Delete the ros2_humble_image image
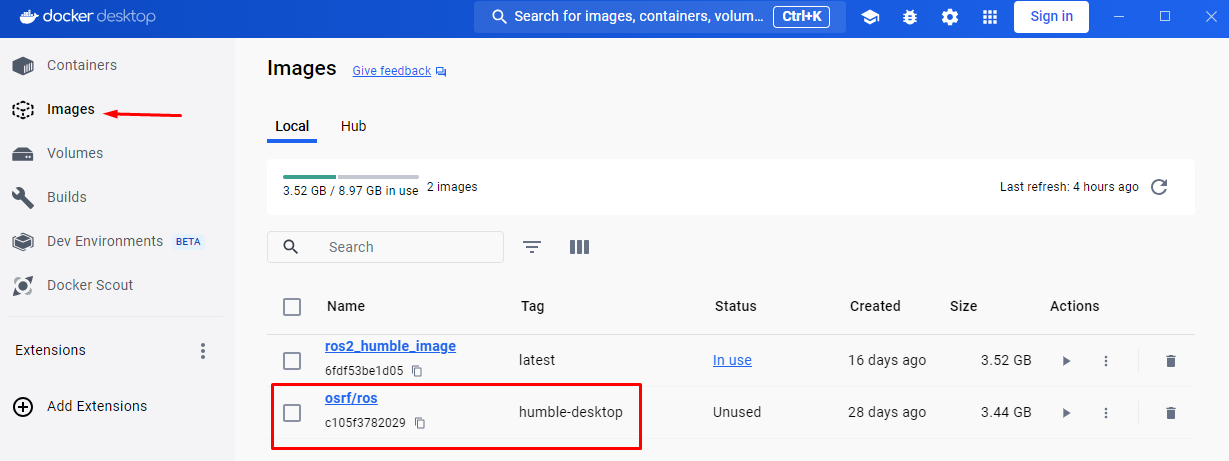This screenshot has height=461, width=1229. [1171, 361]
